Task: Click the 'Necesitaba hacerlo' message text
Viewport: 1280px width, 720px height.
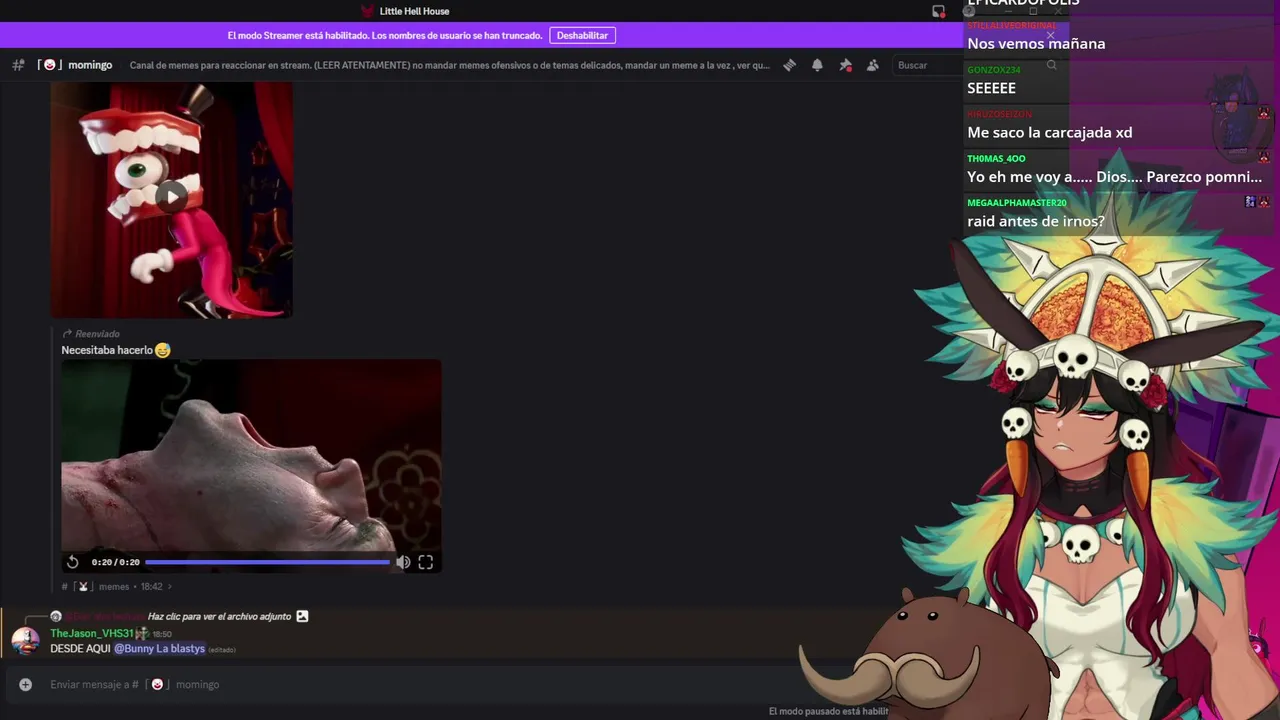Action: click(107, 350)
